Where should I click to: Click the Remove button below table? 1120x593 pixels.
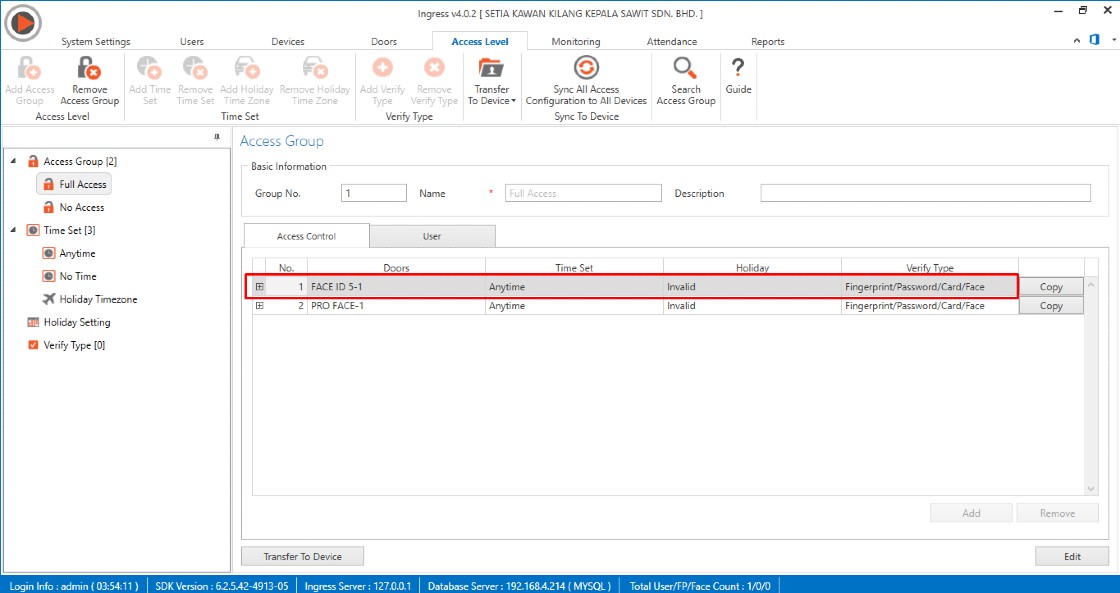pyautogui.click(x=1057, y=513)
